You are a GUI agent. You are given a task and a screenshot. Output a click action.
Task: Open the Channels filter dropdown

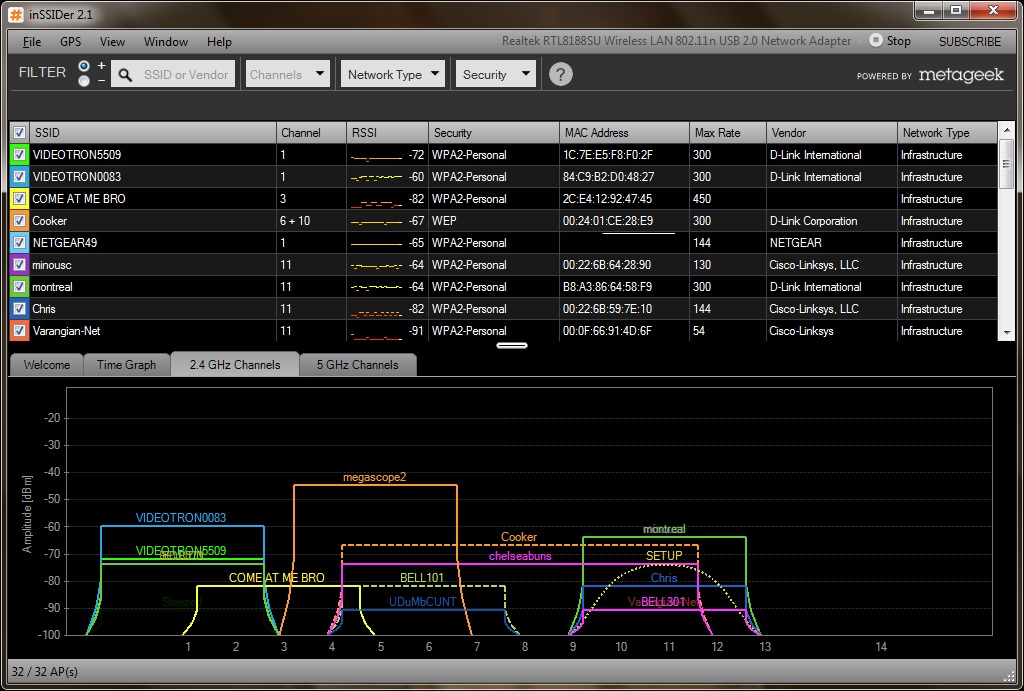(x=287, y=74)
